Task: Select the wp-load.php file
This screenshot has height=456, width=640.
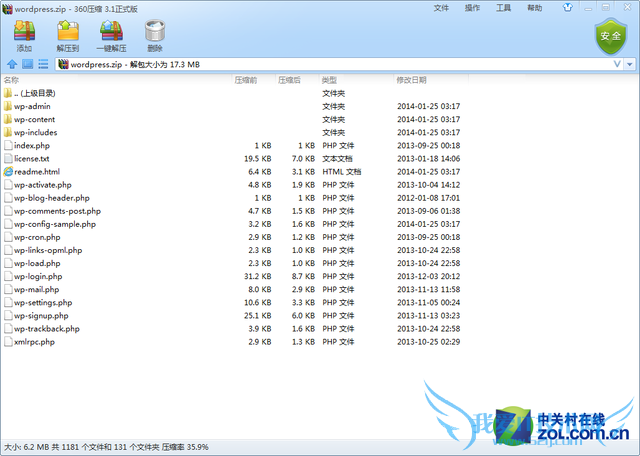Action: tap(37, 263)
